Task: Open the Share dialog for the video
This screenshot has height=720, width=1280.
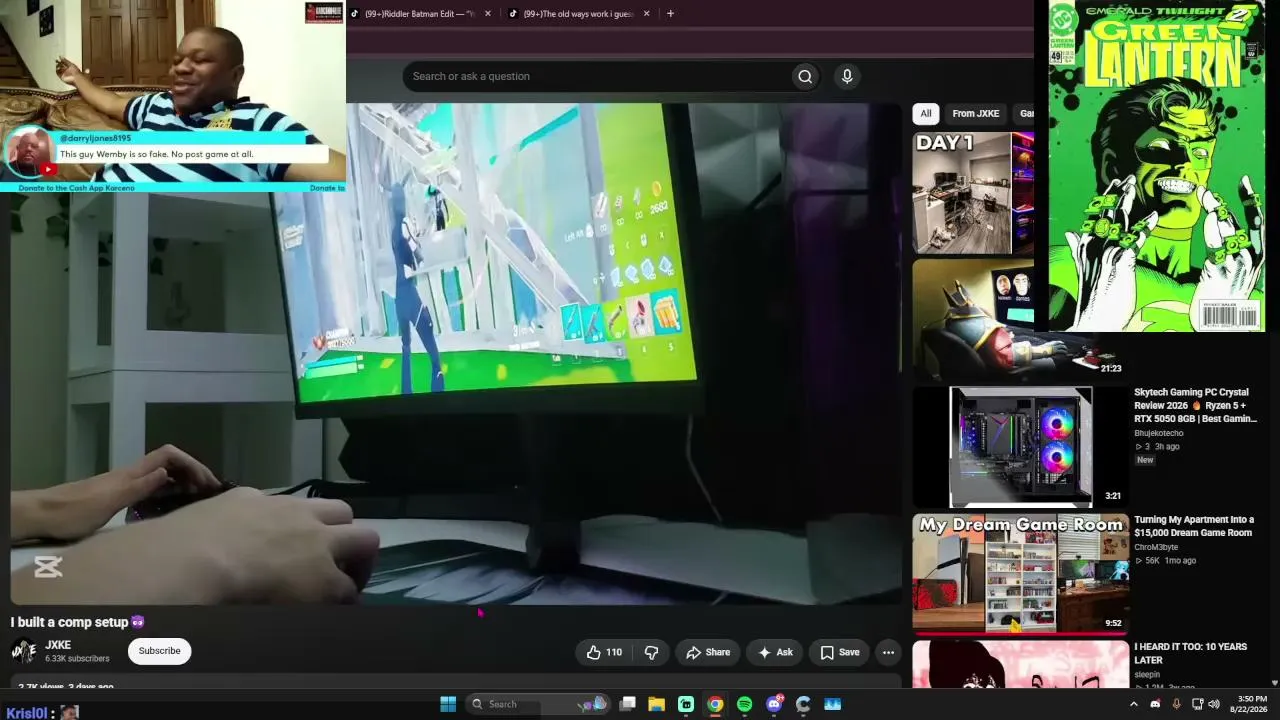Action: (x=708, y=652)
